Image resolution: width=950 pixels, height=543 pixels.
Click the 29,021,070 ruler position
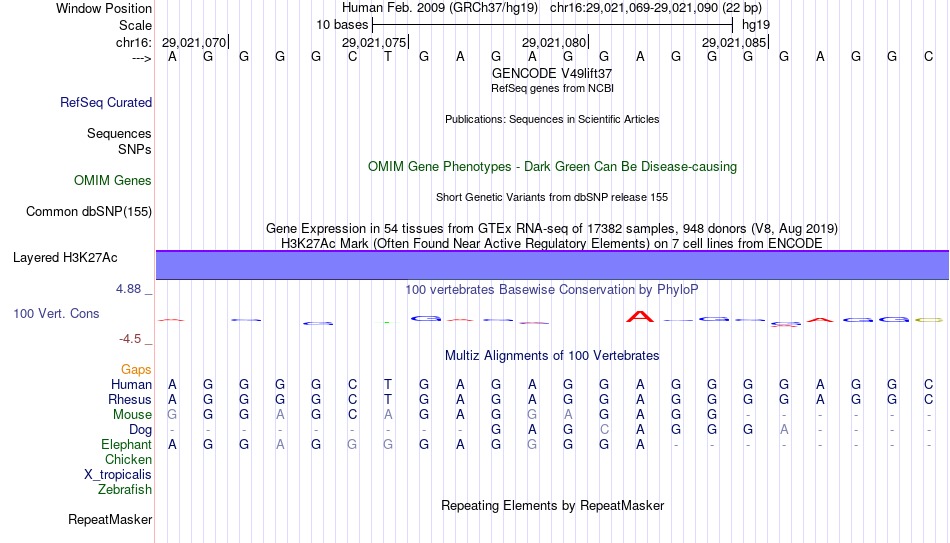(194, 42)
